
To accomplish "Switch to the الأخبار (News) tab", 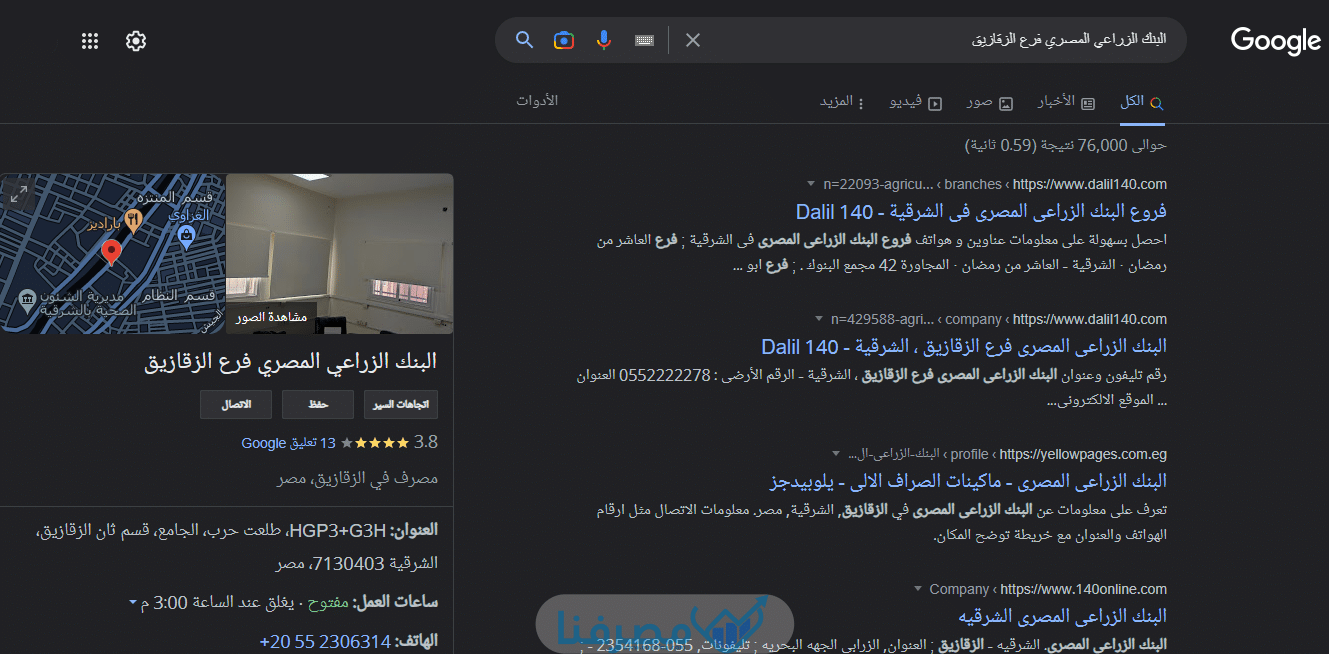I will (1066, 101).
